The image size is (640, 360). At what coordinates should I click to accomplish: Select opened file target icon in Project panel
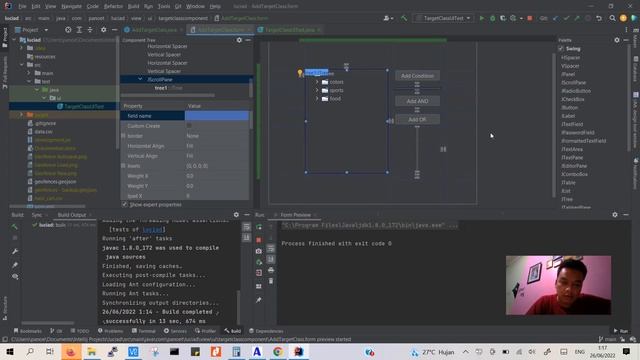point(68,30)
